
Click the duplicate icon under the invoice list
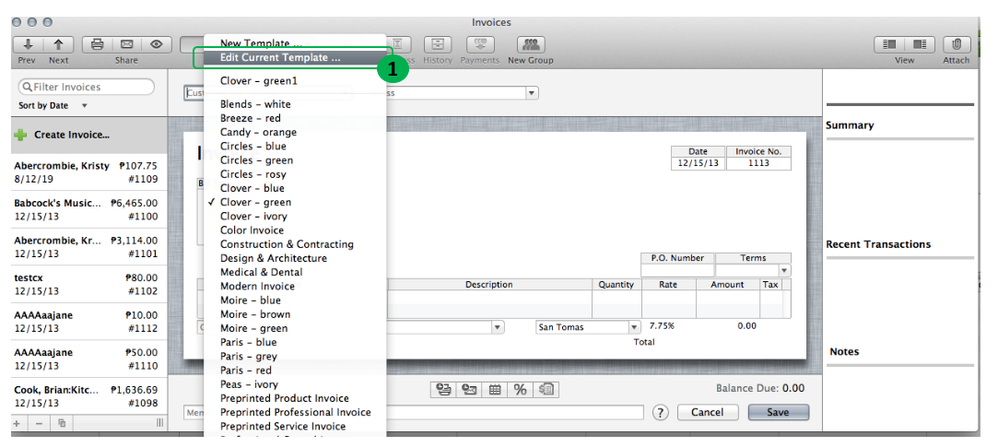61,423
